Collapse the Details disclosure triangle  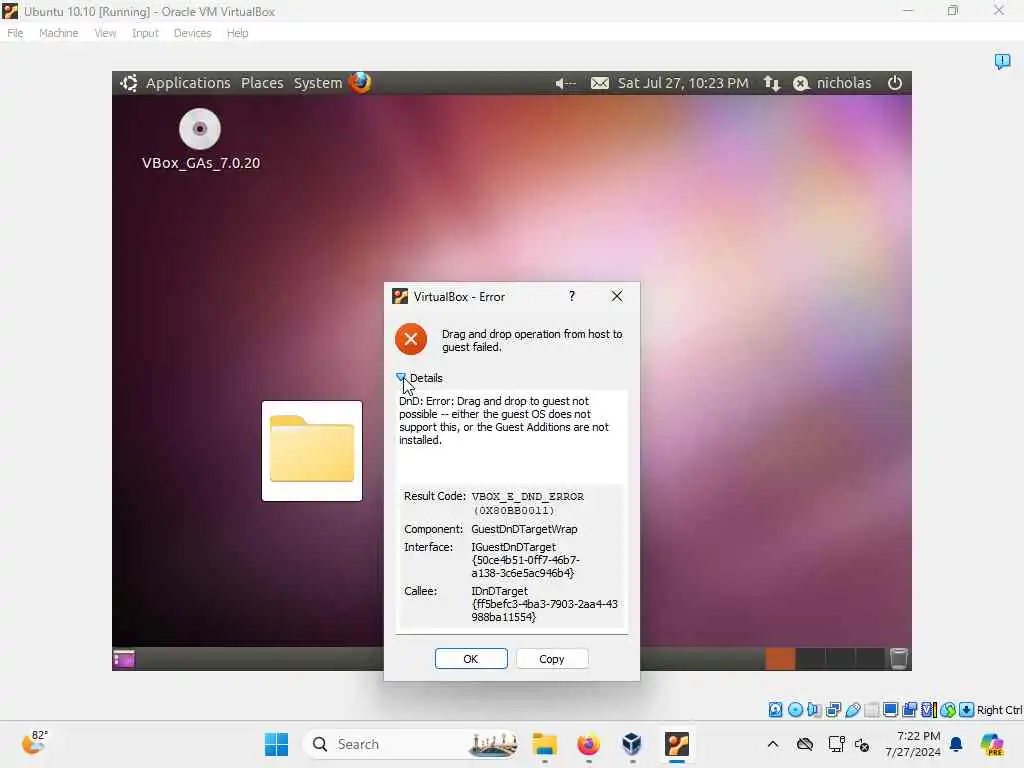[x=401, y=377]
